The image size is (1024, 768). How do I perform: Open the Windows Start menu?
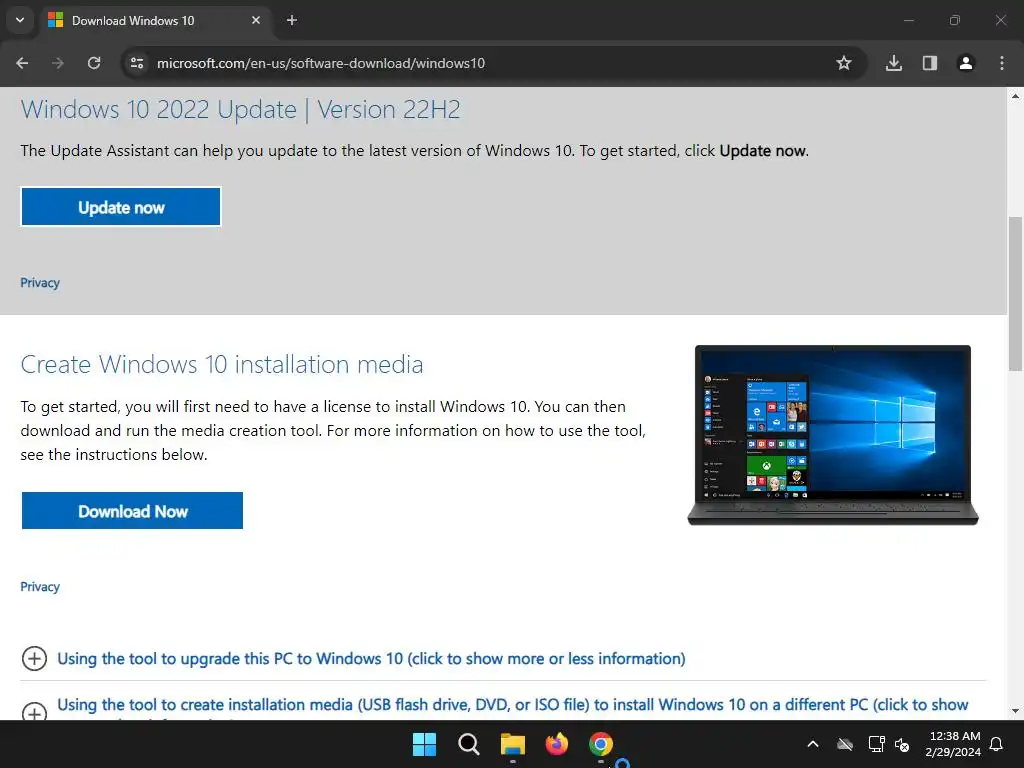coord(424,744)
